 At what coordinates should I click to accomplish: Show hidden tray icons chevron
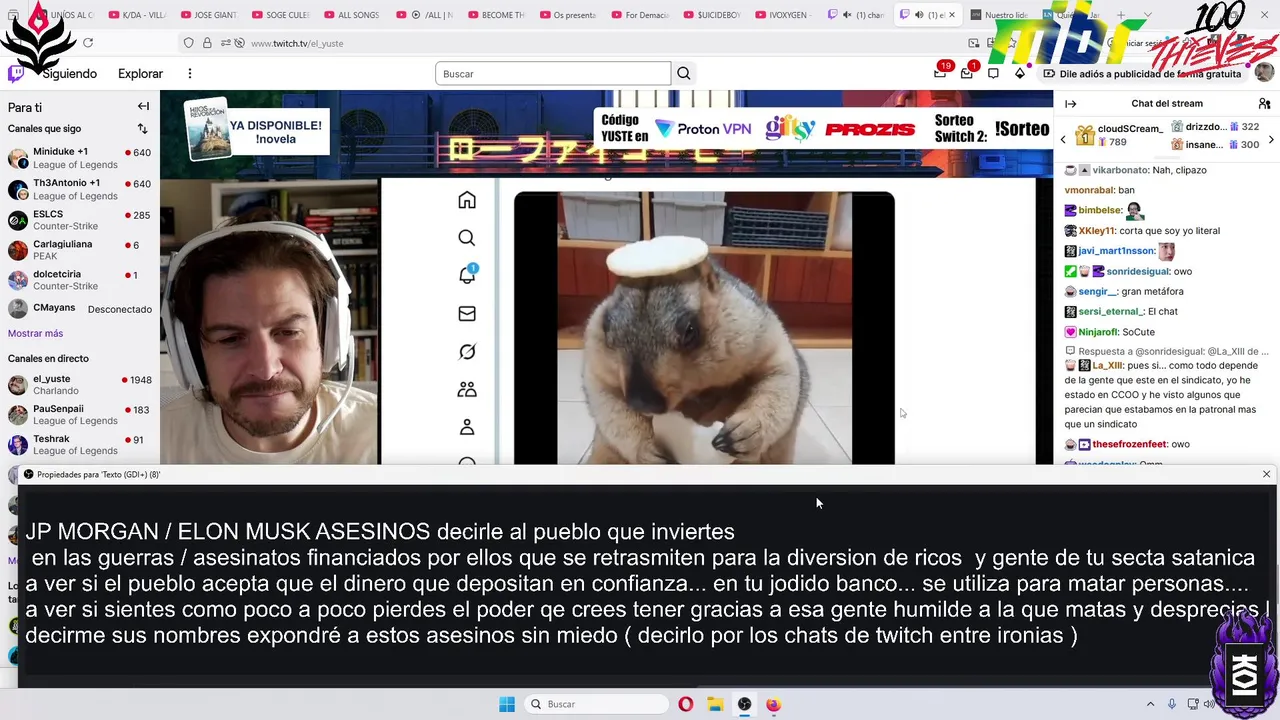[1150, 704]
